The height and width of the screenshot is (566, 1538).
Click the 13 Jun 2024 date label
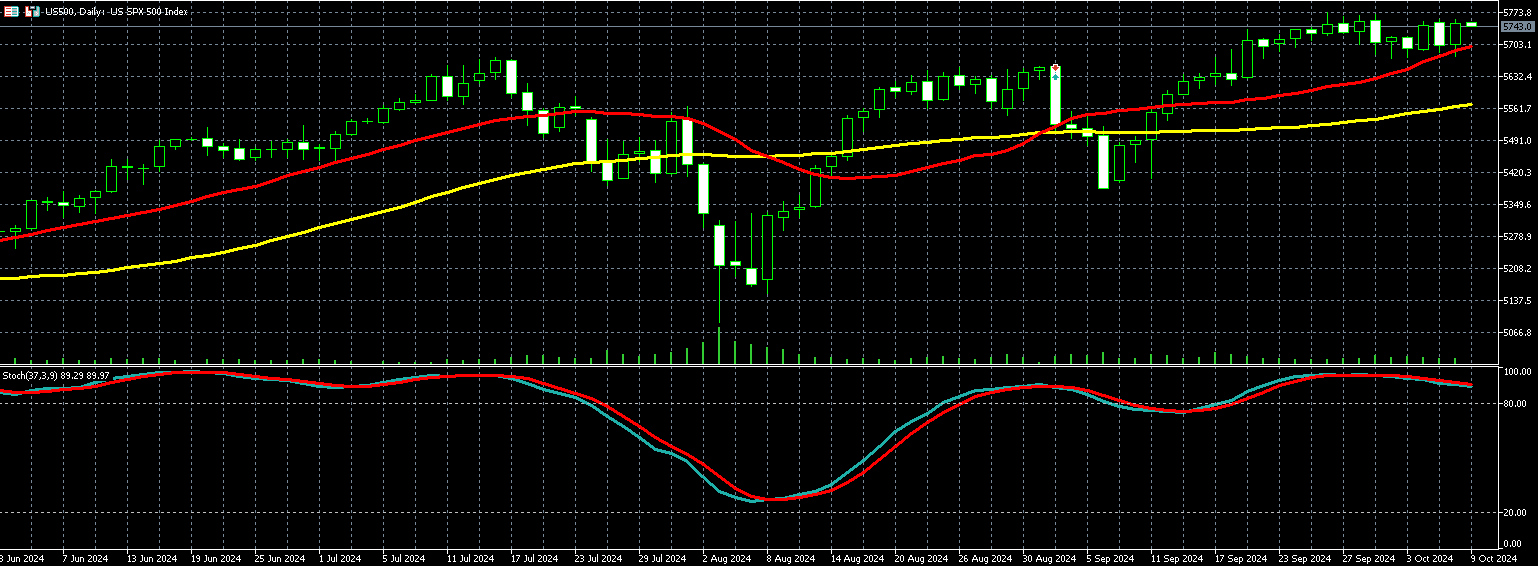(x=152, y=558)
